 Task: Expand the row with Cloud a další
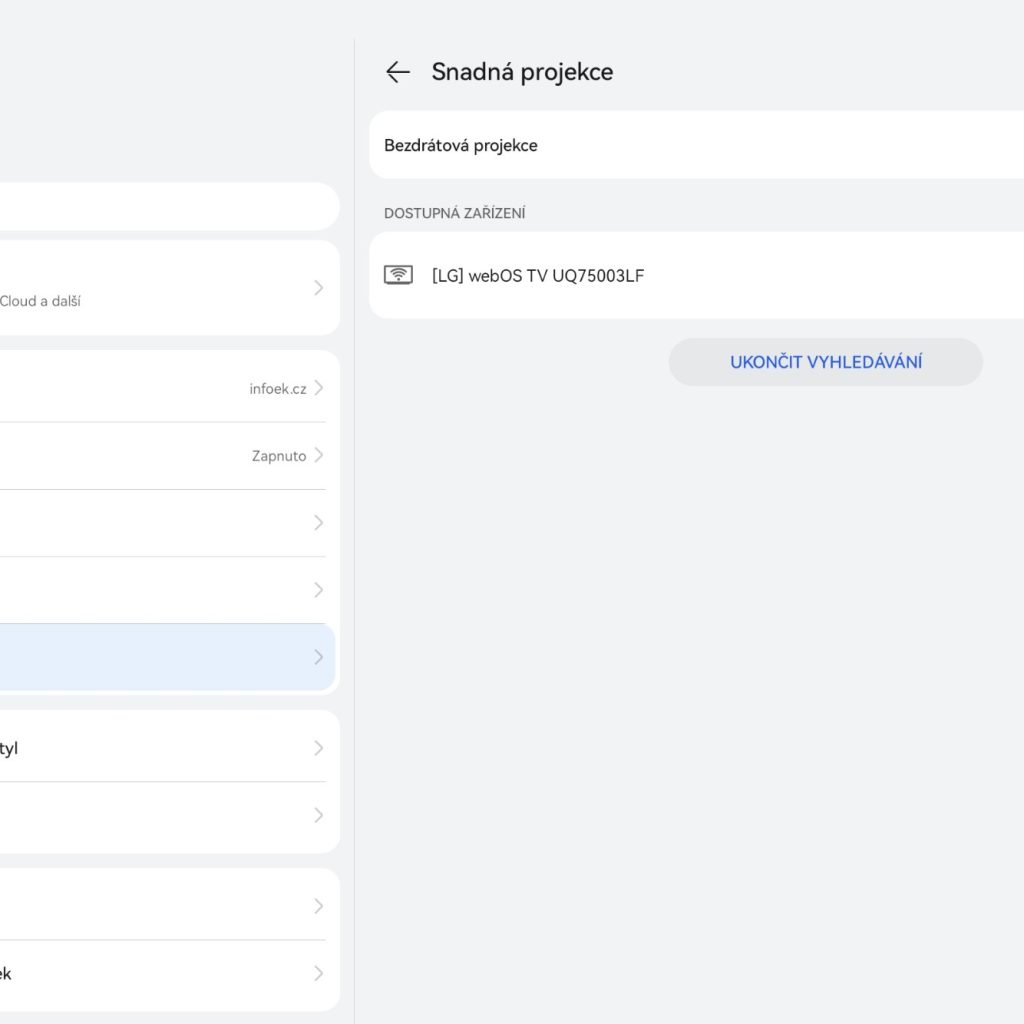tap(318, 288)
